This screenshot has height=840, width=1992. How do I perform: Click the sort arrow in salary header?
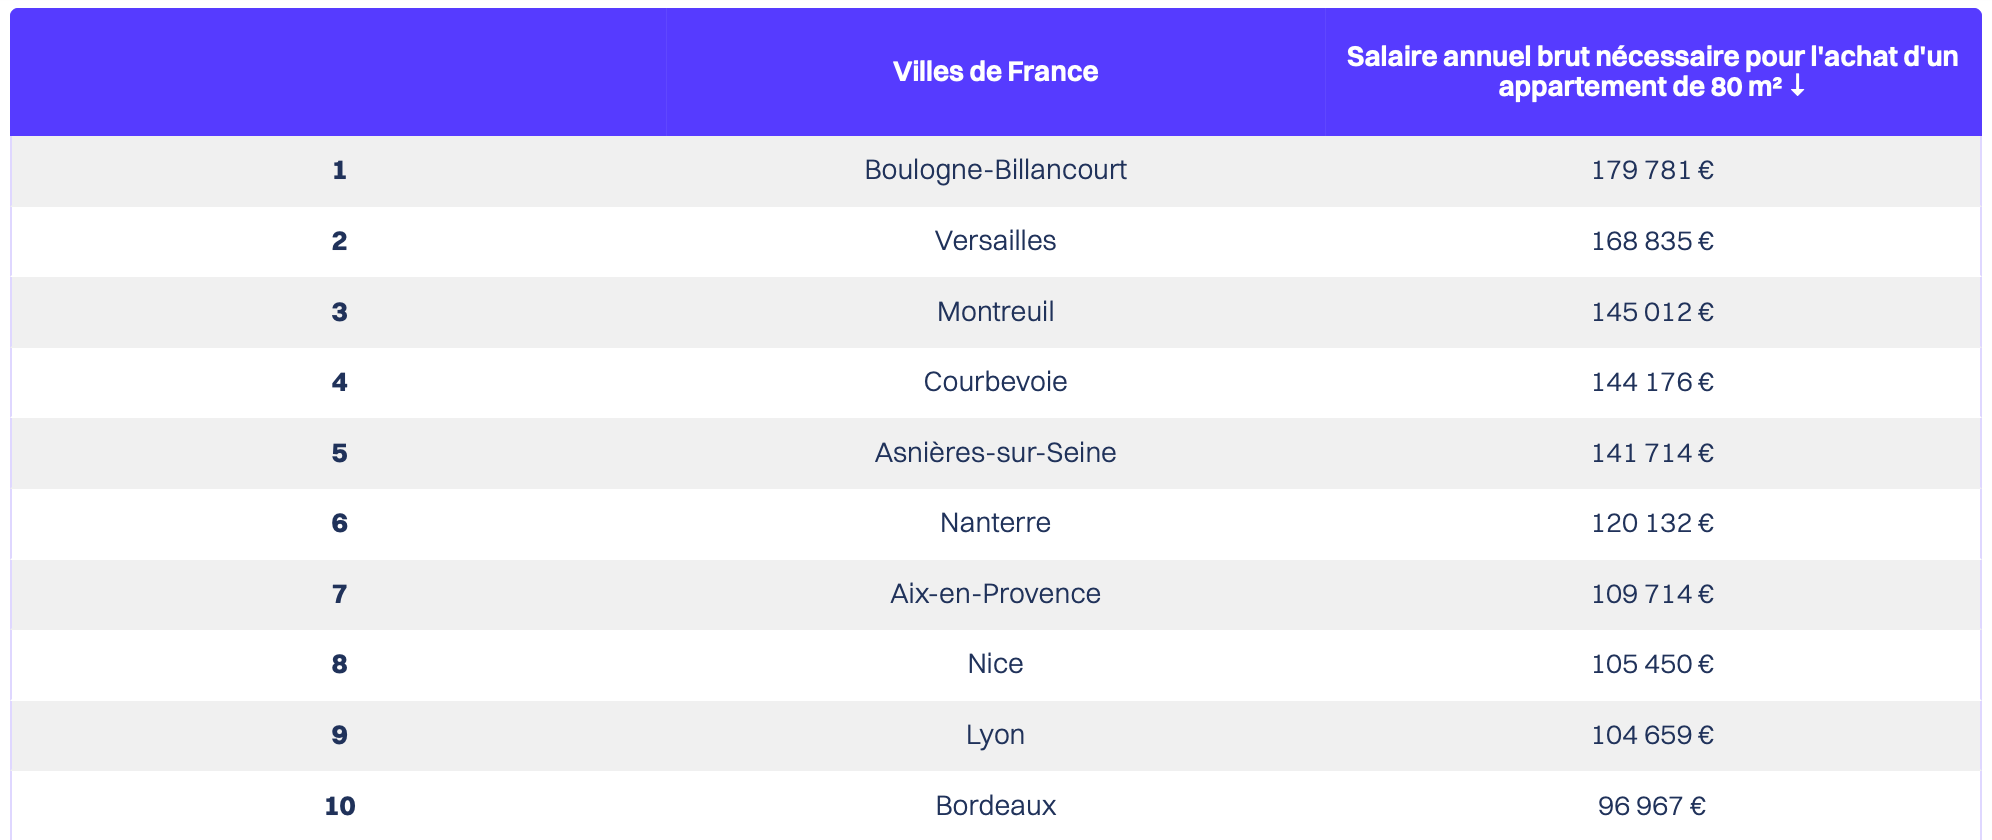click(x=1797, y=87)
